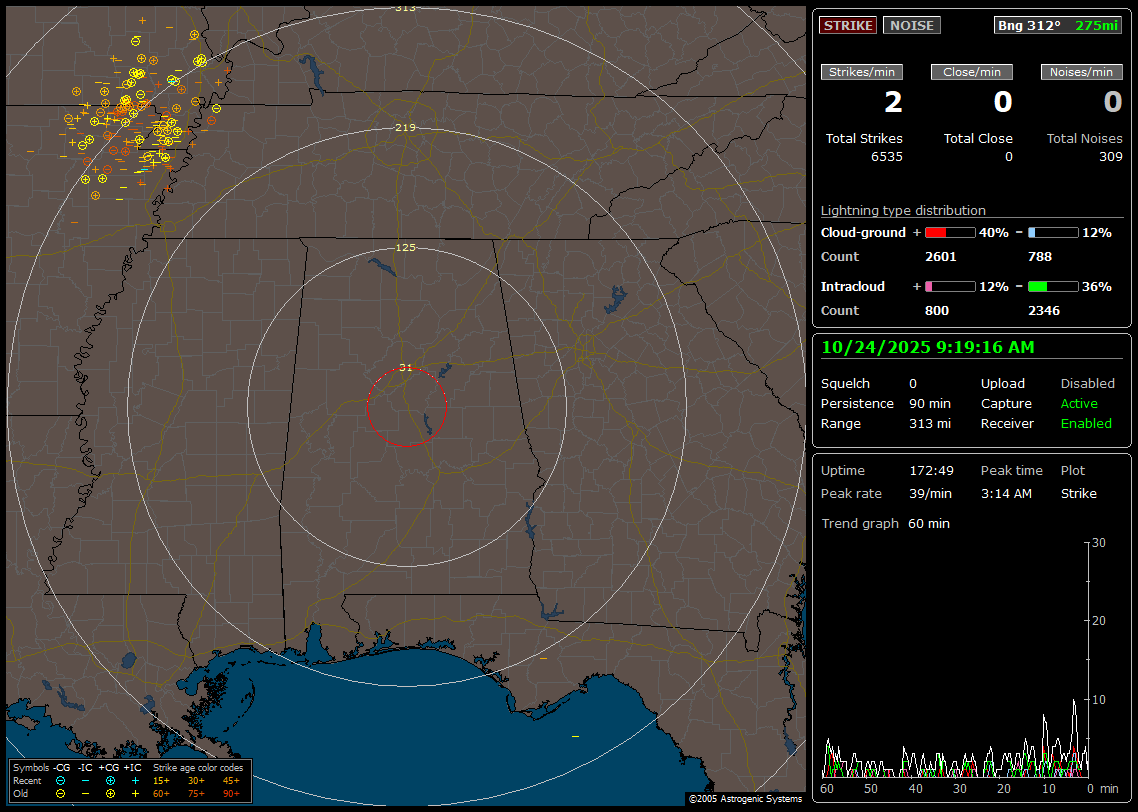This screenshot has height=812, width=1138.
Task: Click the old -IC yellow dash symbol
Action: click(x=85, y=793)
